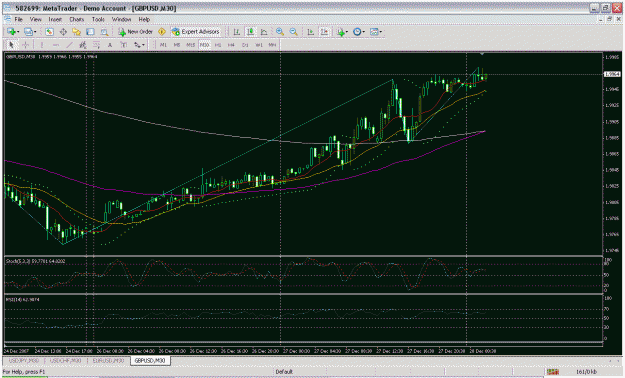Switch timeframe to M15
This screenshot has width=625, height=378.
(191, 45)
